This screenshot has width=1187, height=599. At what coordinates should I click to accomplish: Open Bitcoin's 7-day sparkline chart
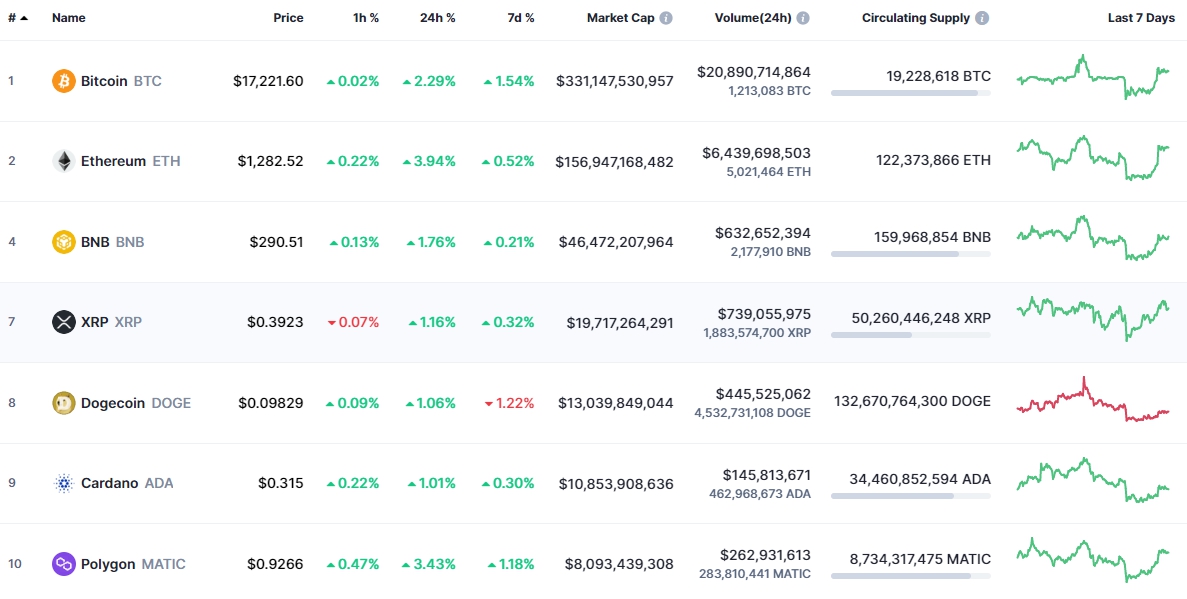coord(1093,76)
